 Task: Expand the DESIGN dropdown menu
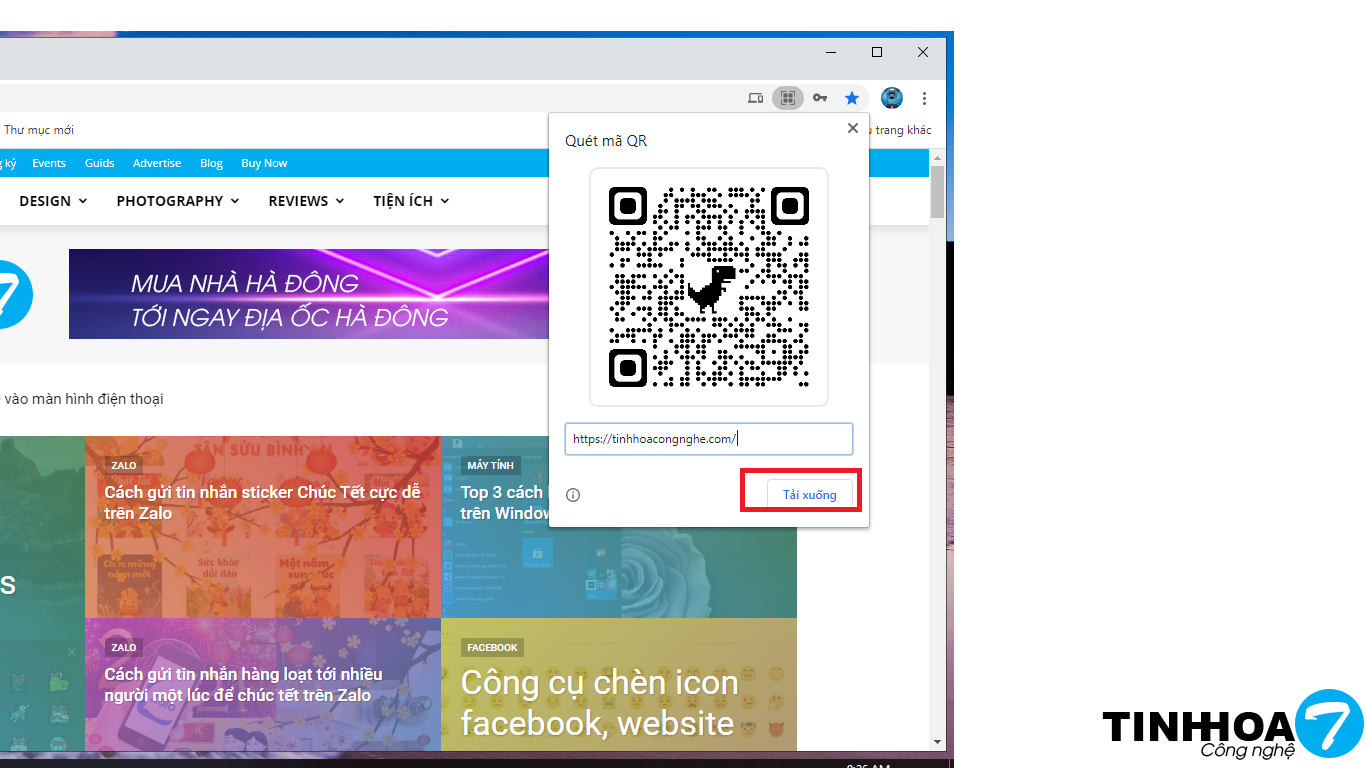coord(53,201)
